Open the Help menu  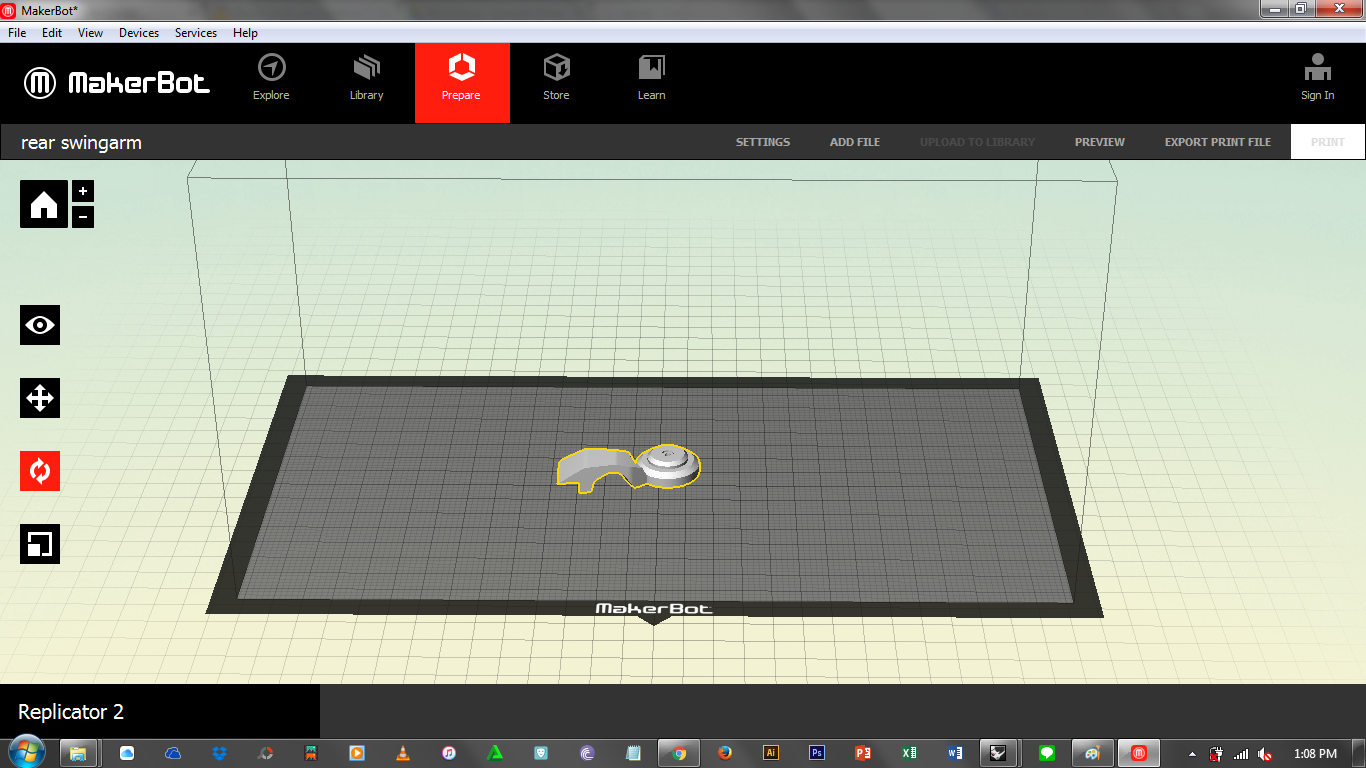point(245,33)
